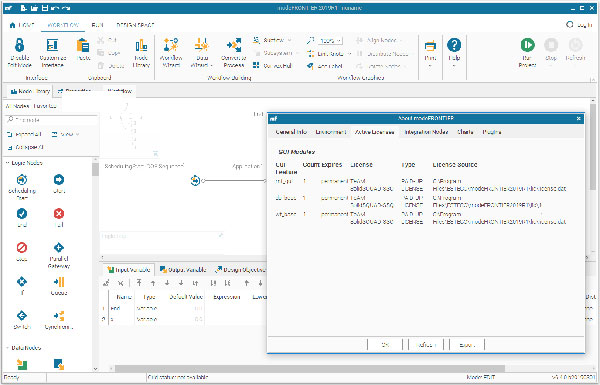600x385 pixels.
Task: Click the Add Label ribbon item
Action: click(325, 66)
